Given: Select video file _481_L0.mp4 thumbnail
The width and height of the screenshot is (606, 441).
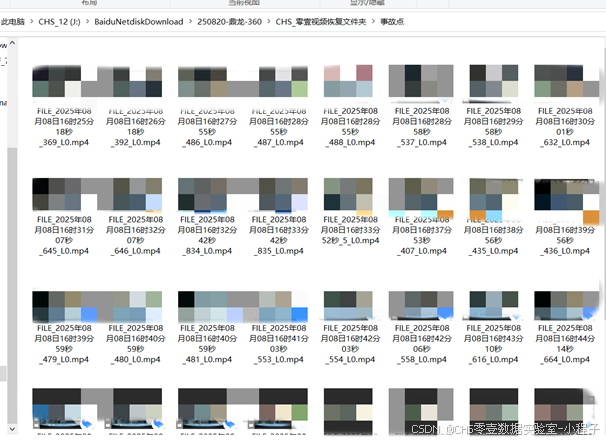Looking at the screenshot, I should [202, 307].
